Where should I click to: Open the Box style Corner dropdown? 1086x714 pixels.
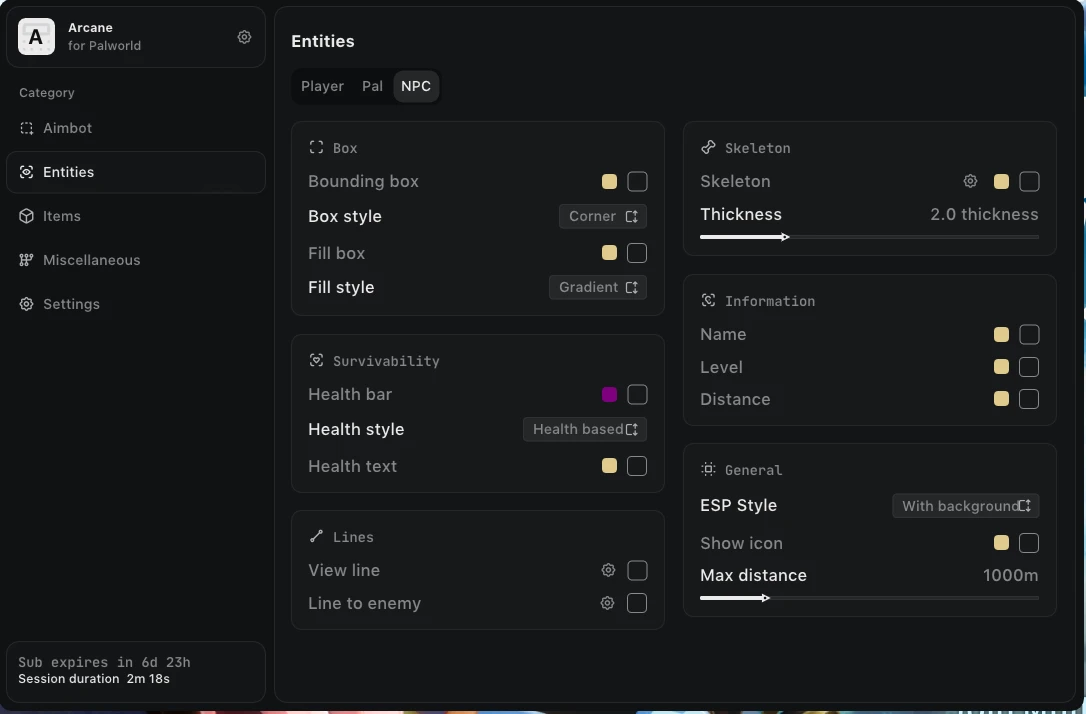tap(603, 216)
